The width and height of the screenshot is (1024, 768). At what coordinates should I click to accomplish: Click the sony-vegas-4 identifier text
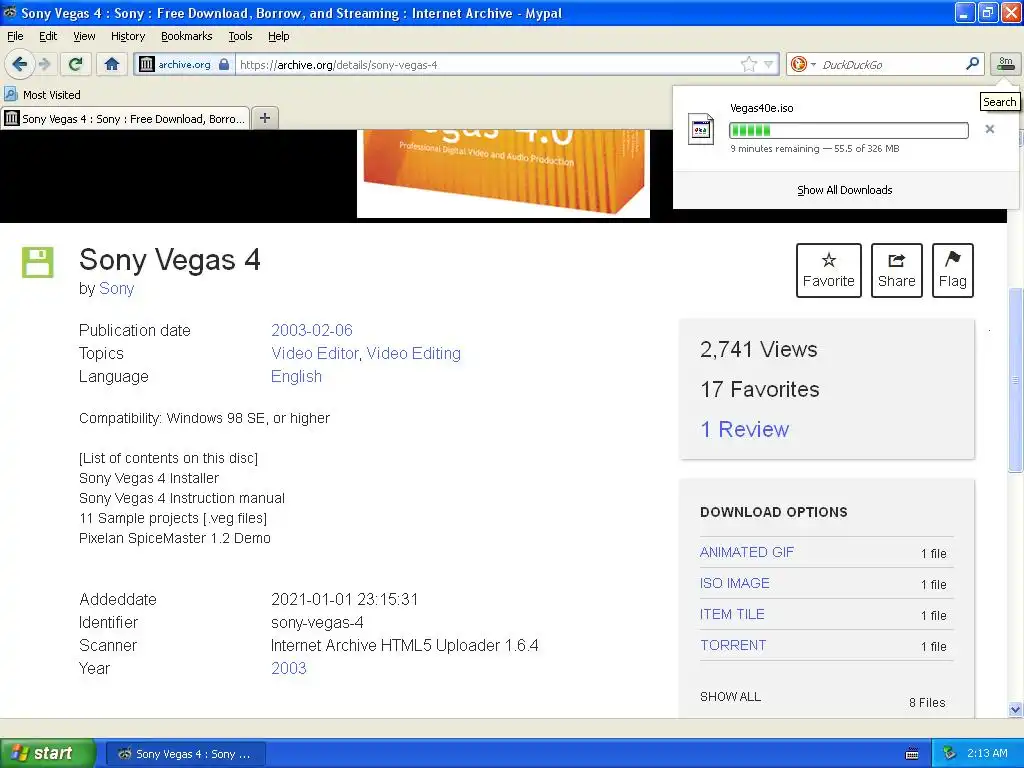pyautogui.click(x=317, y=622)
